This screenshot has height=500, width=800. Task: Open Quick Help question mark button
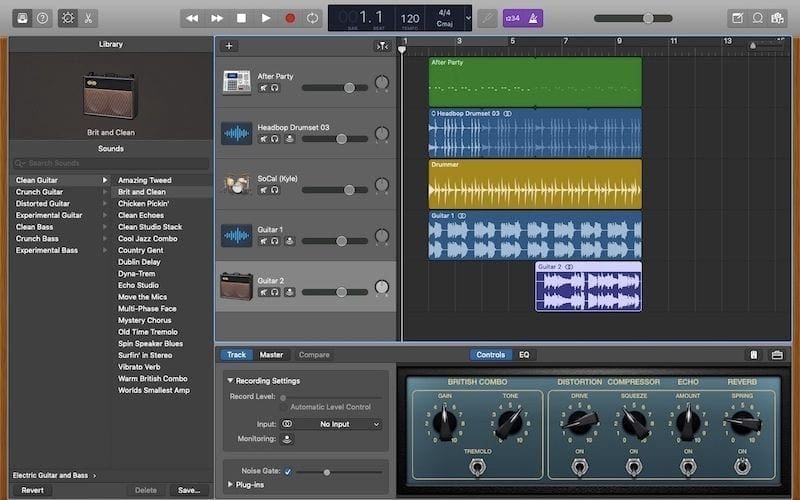[x=43, y=18]
